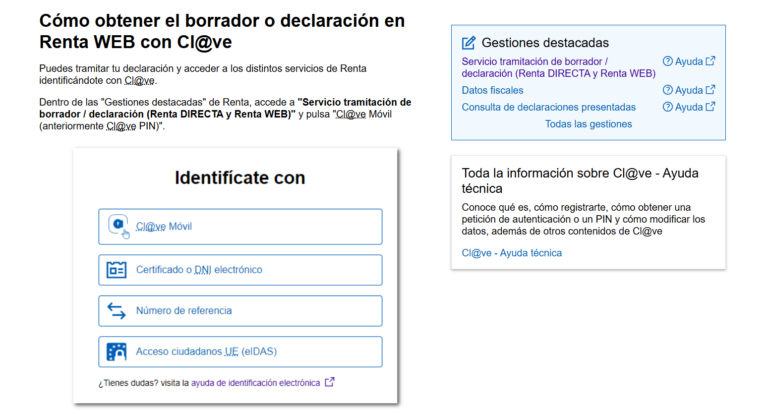Open the Todas las gestiones link
The image size is (768, 416).
coord(588,124)
